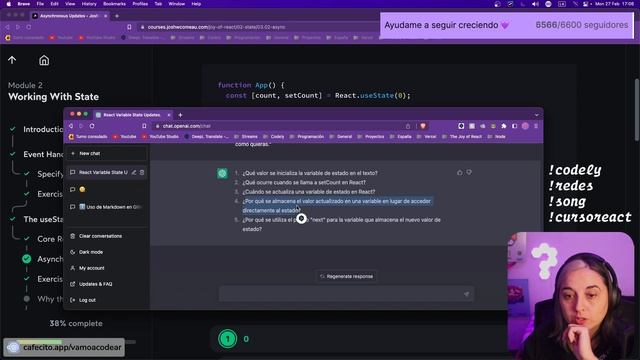The width and height of the screenshot is (640, 360).
Task: Thumbs down the ChatGPT response
Action: 469,173
